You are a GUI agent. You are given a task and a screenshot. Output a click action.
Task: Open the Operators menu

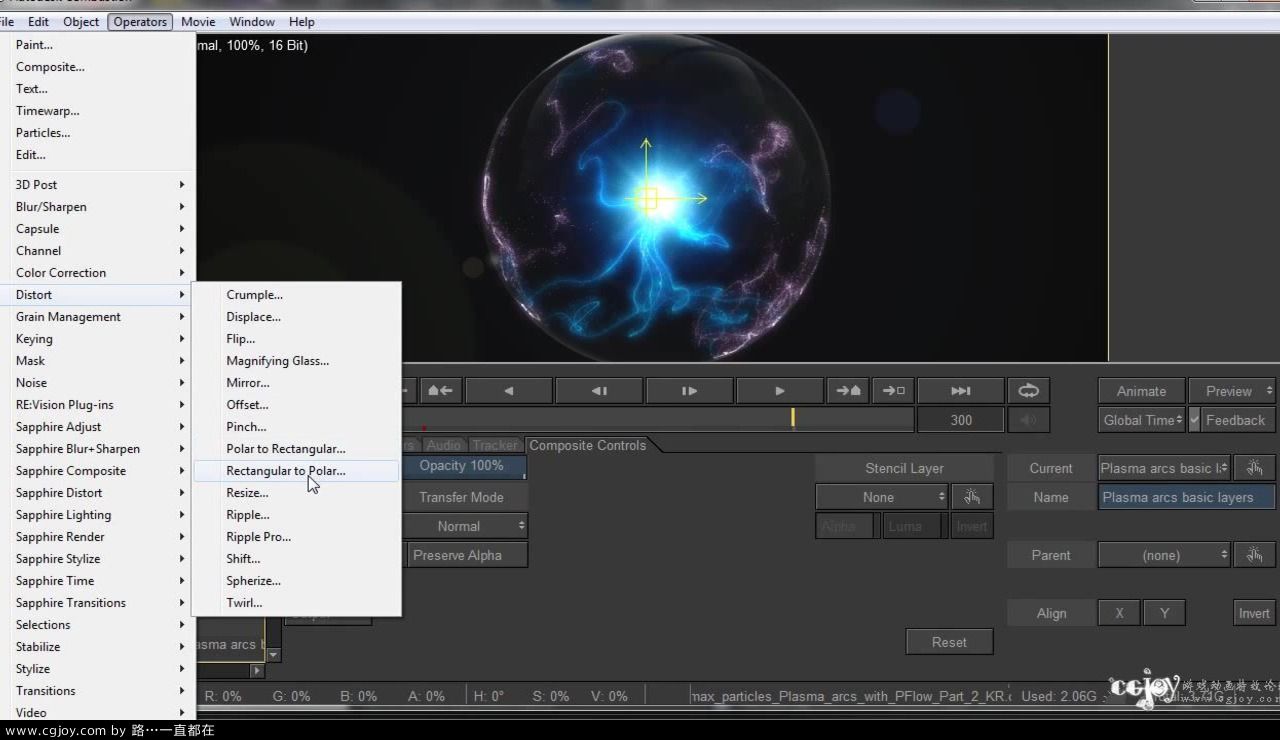click(140, 21)
